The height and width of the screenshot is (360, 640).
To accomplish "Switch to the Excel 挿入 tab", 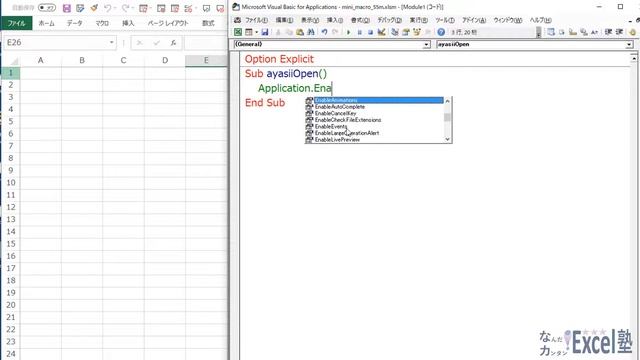I will pos(128,23).
